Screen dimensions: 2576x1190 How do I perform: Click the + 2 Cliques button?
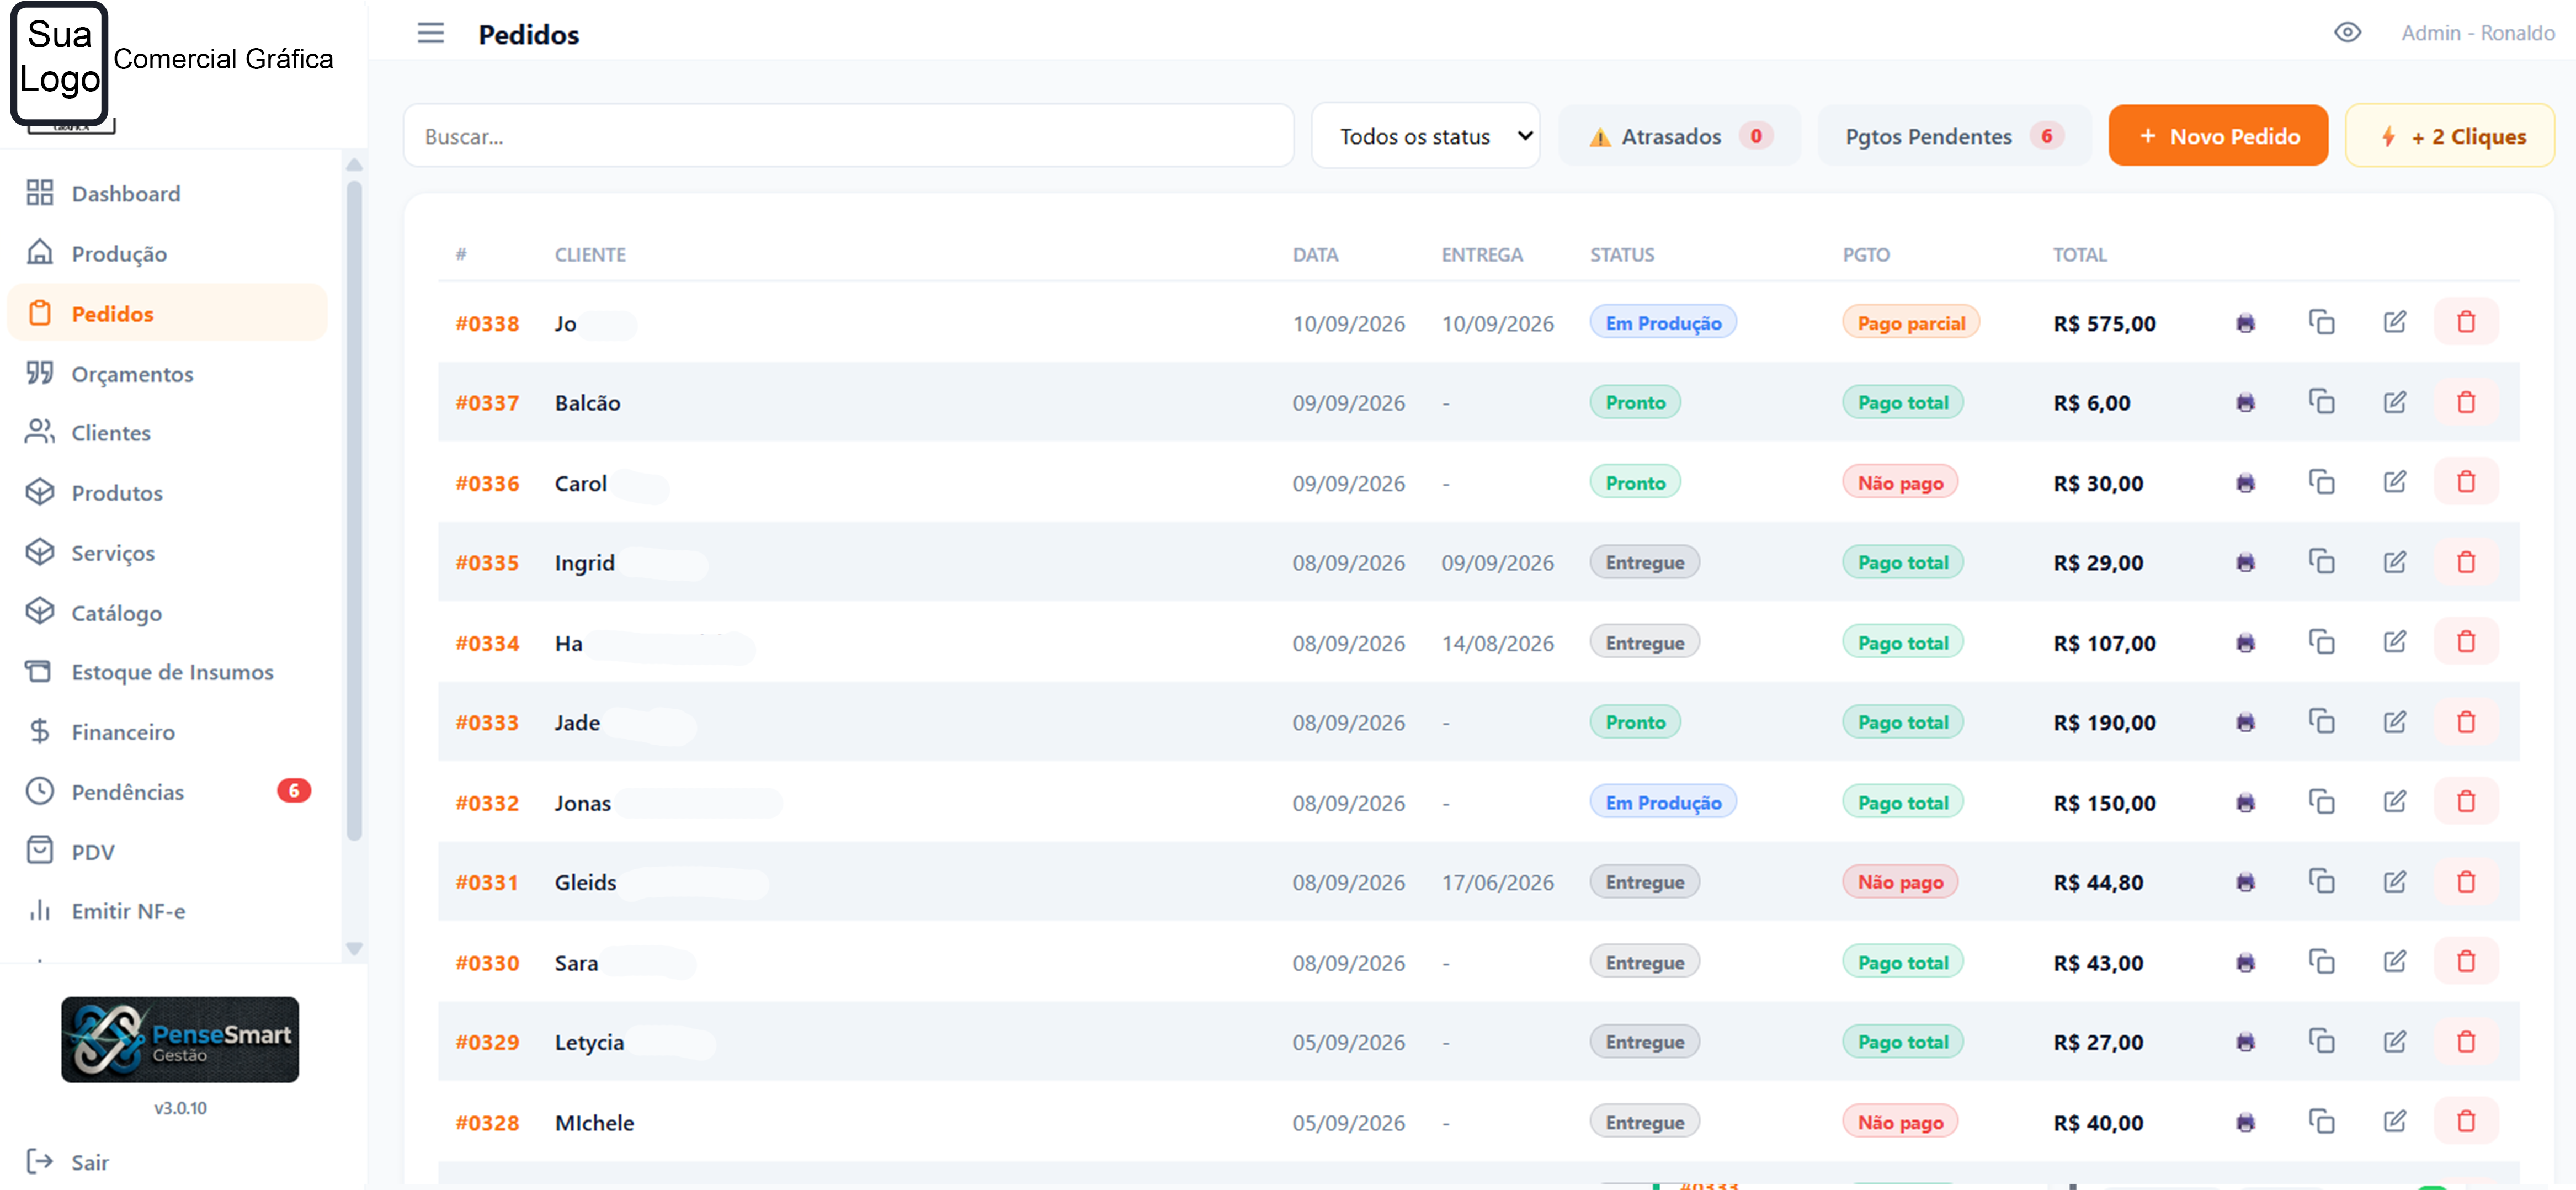[2449, 136]
